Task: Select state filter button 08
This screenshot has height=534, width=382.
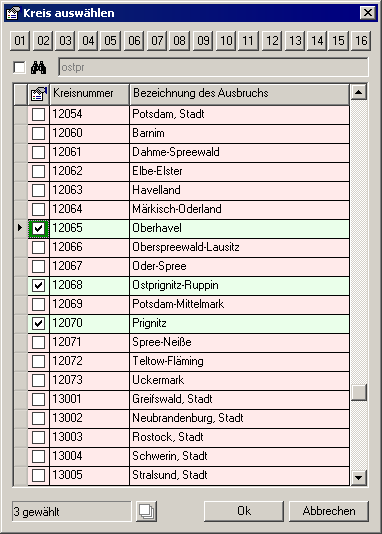Action: 179,41
